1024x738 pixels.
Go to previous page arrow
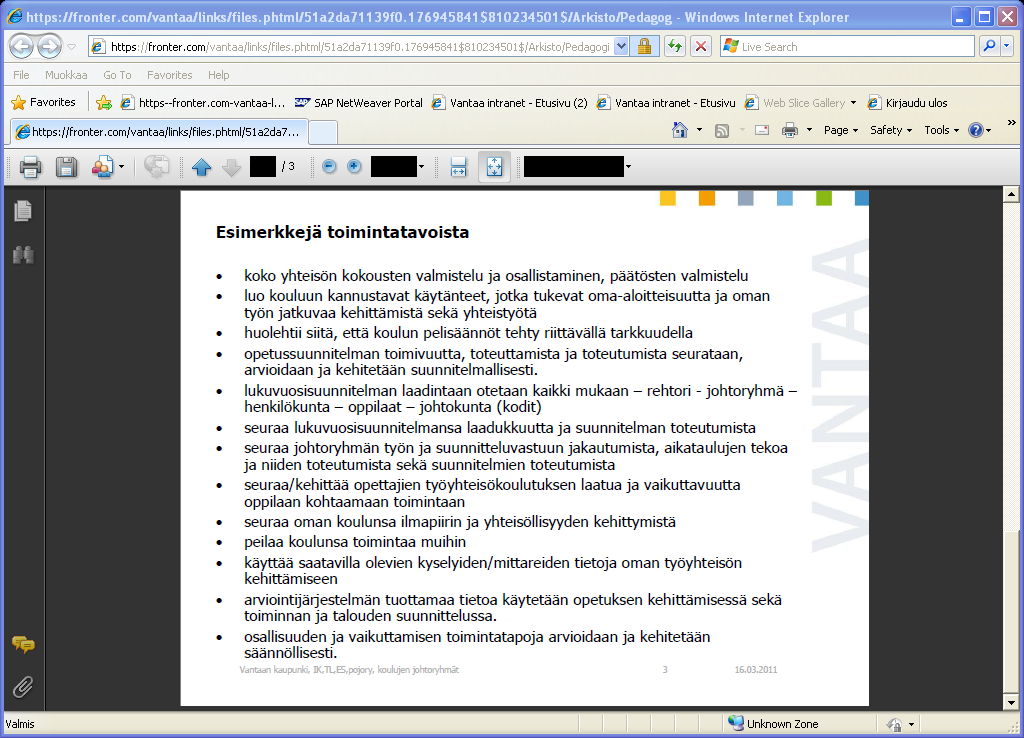pos(201,167)
